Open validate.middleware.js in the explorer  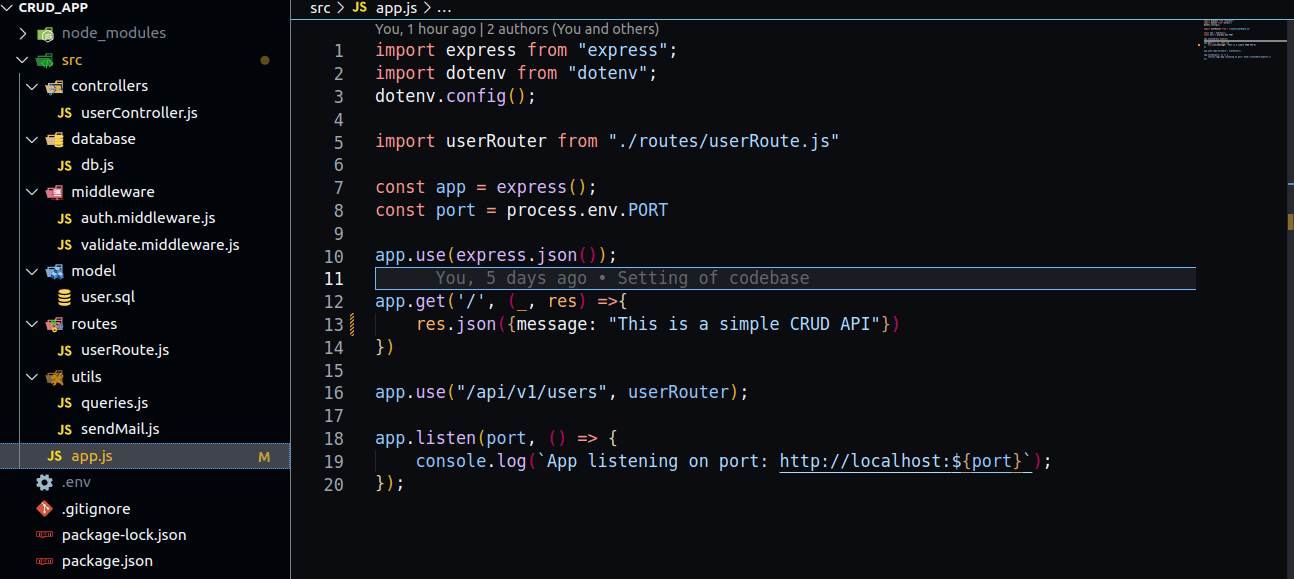[160, 244]
